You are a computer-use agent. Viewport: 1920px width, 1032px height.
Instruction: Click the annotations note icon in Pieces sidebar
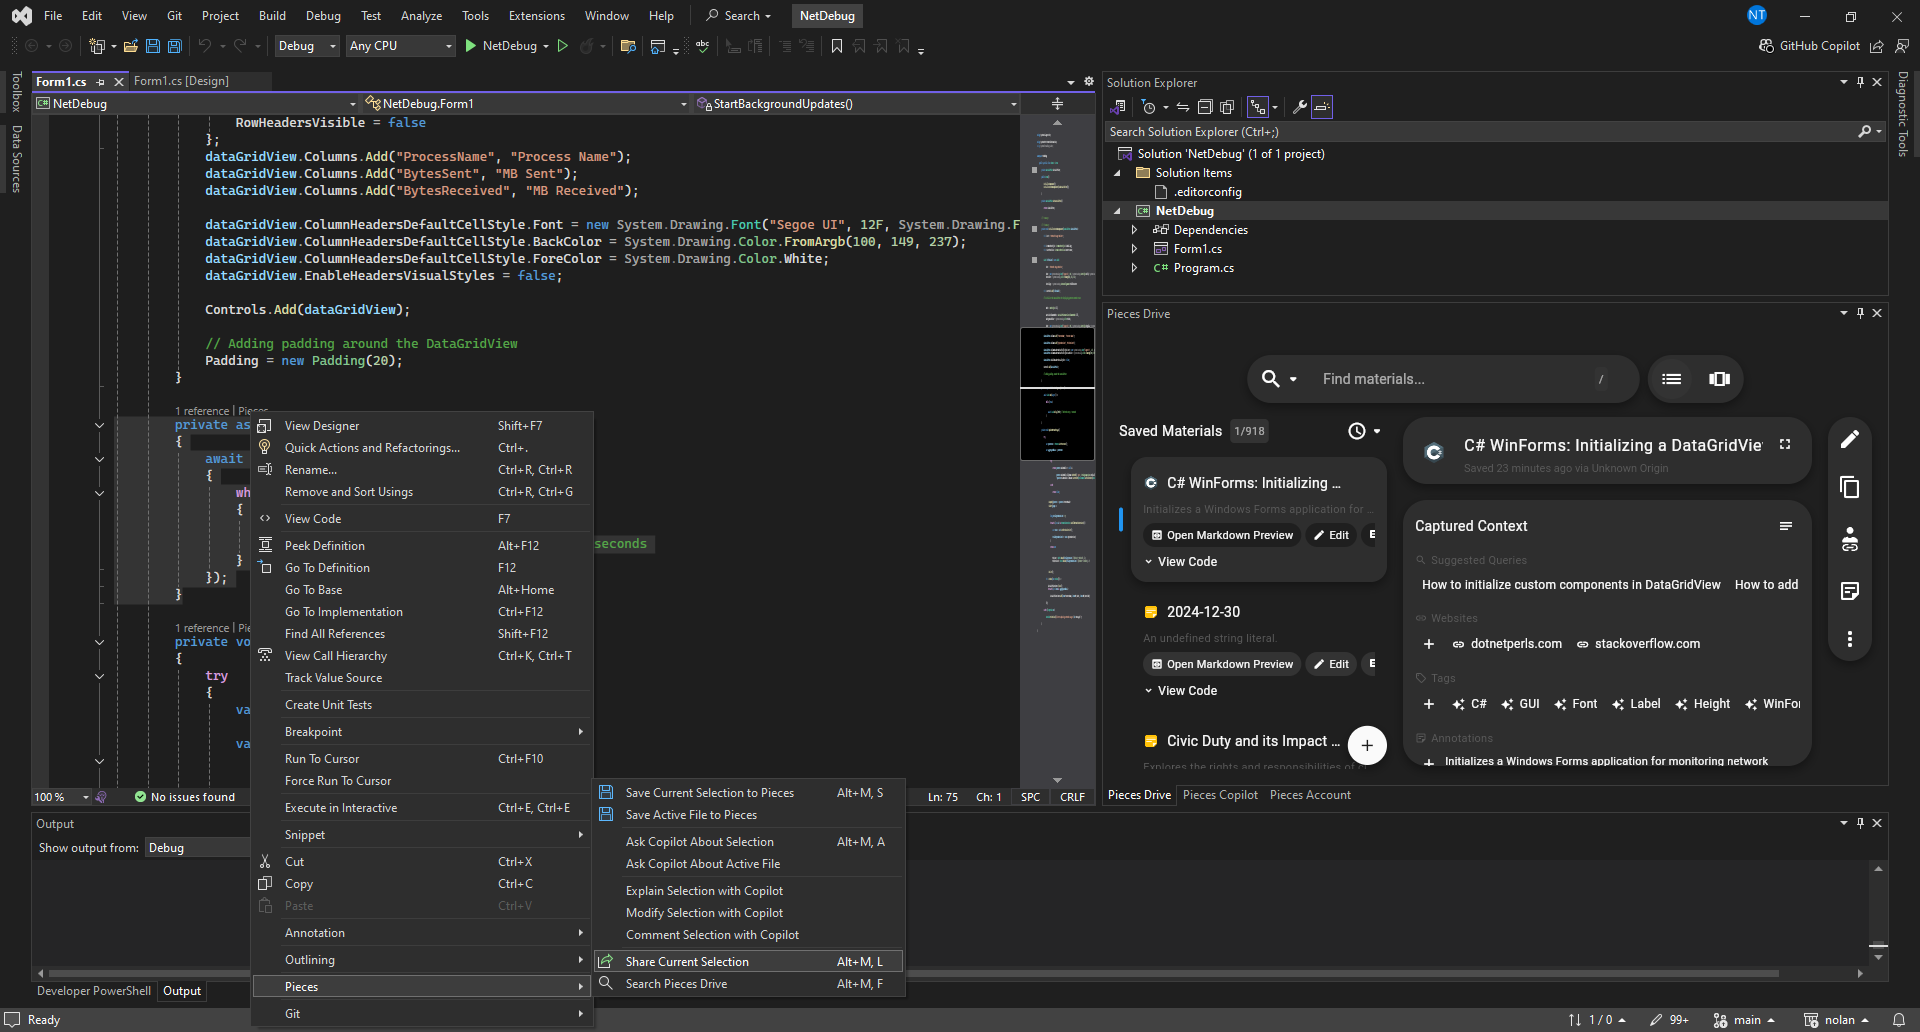point(1850,591)
